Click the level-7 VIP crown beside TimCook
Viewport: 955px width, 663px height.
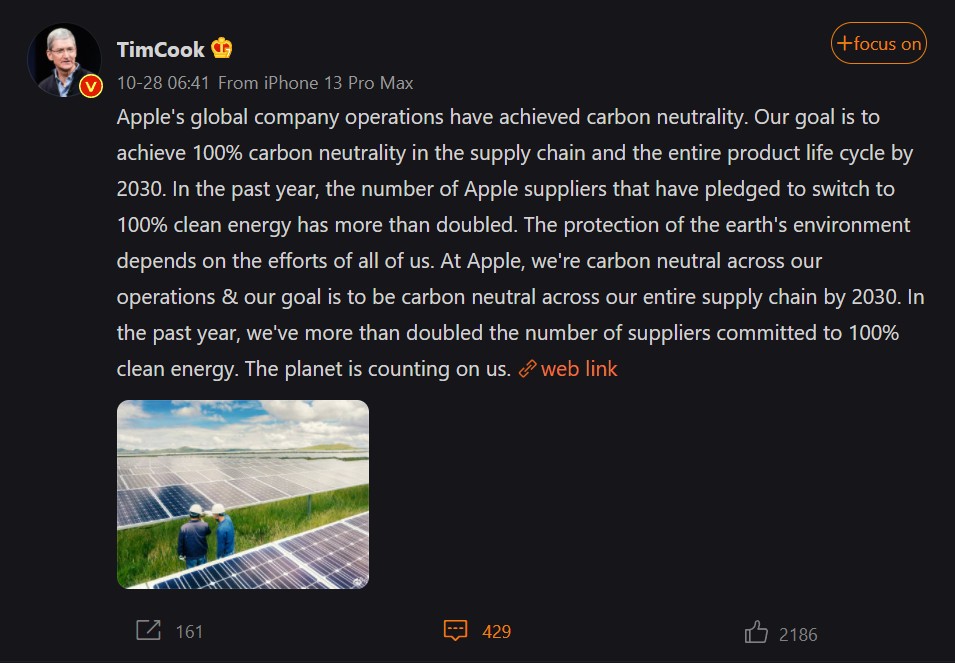221,45
